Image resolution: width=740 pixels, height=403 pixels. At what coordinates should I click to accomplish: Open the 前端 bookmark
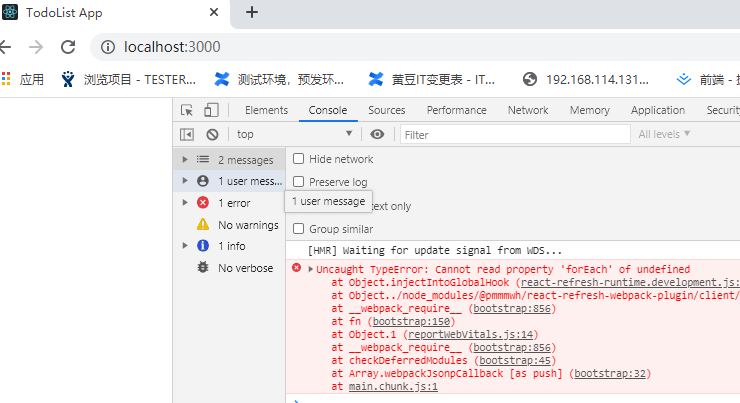coord(707,79)
